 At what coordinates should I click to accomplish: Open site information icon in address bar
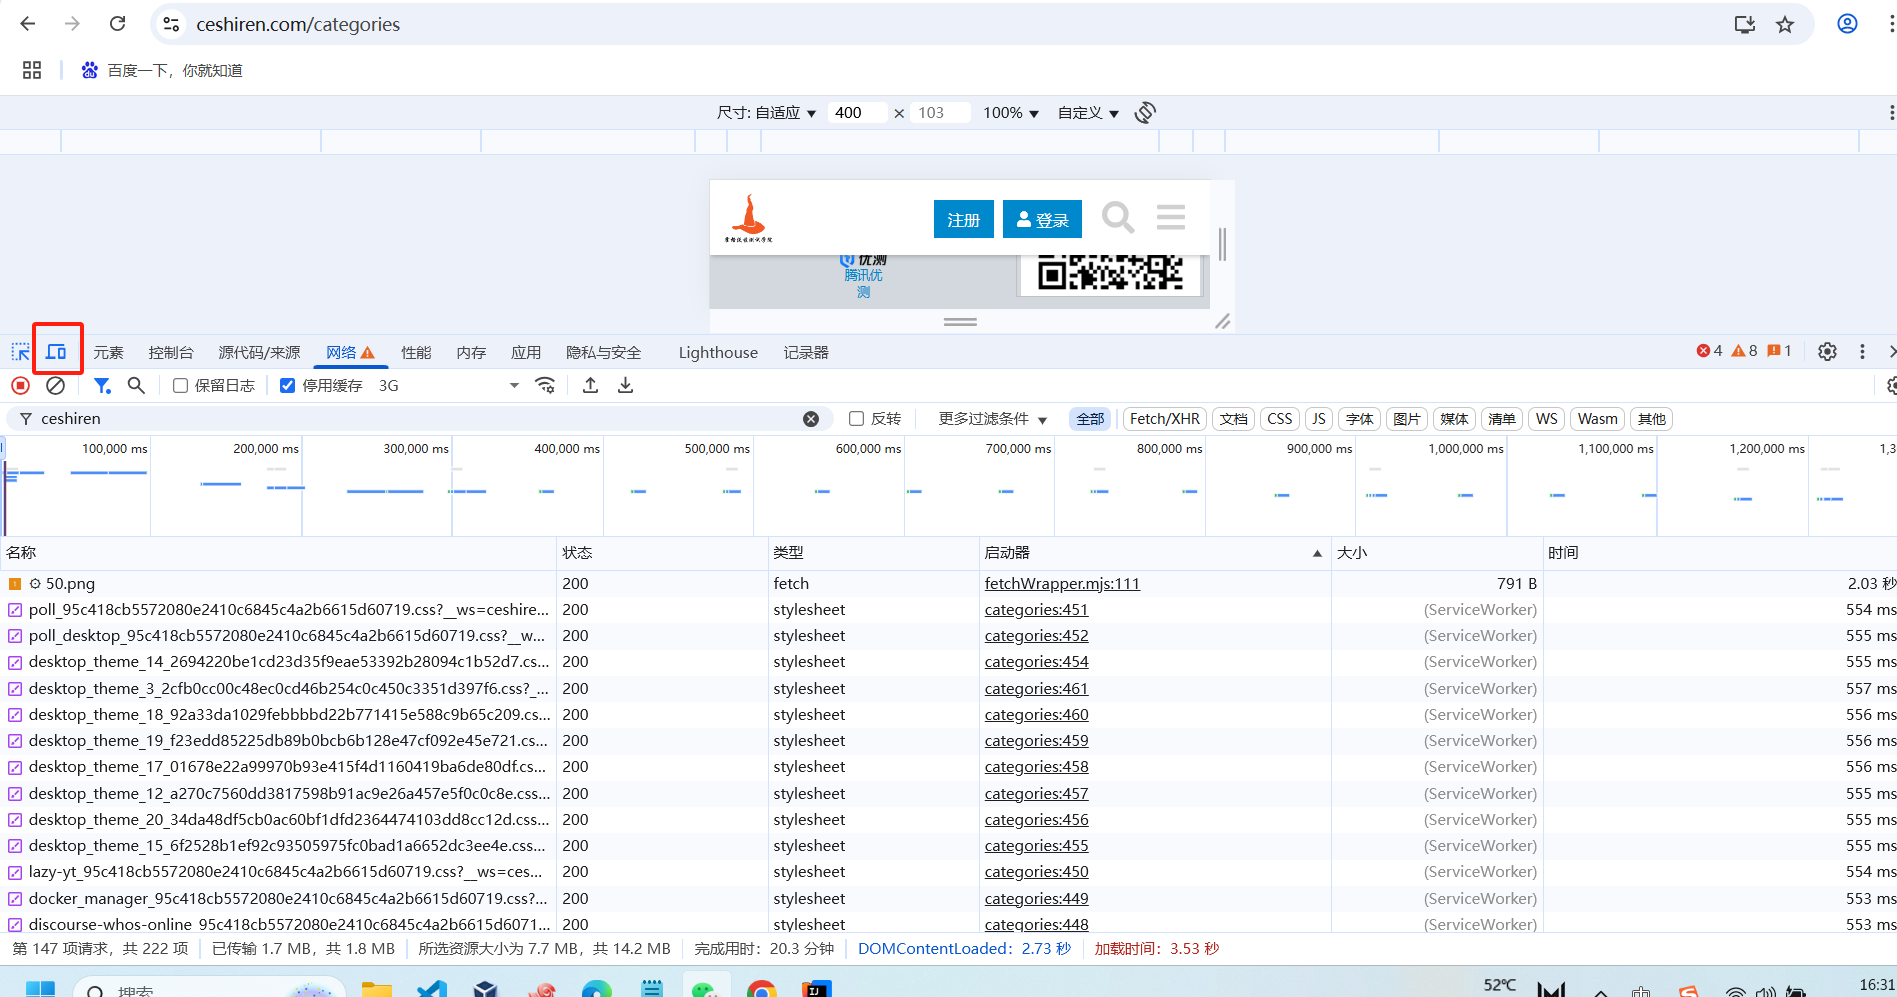click(x=172, y=24)
